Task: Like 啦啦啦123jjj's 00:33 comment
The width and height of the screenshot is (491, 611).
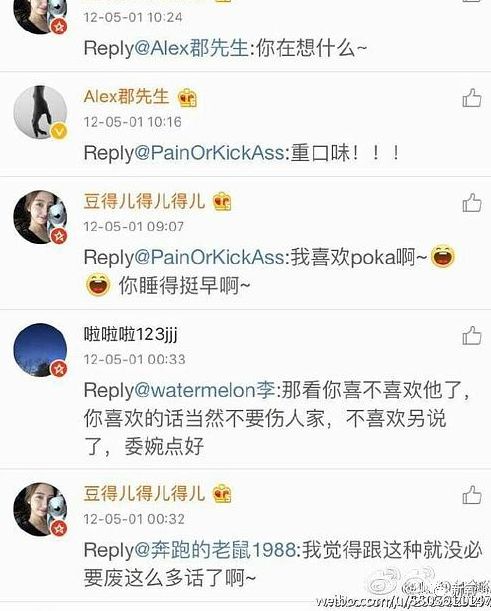Action: pyautogui.click(x=472, y=335)
